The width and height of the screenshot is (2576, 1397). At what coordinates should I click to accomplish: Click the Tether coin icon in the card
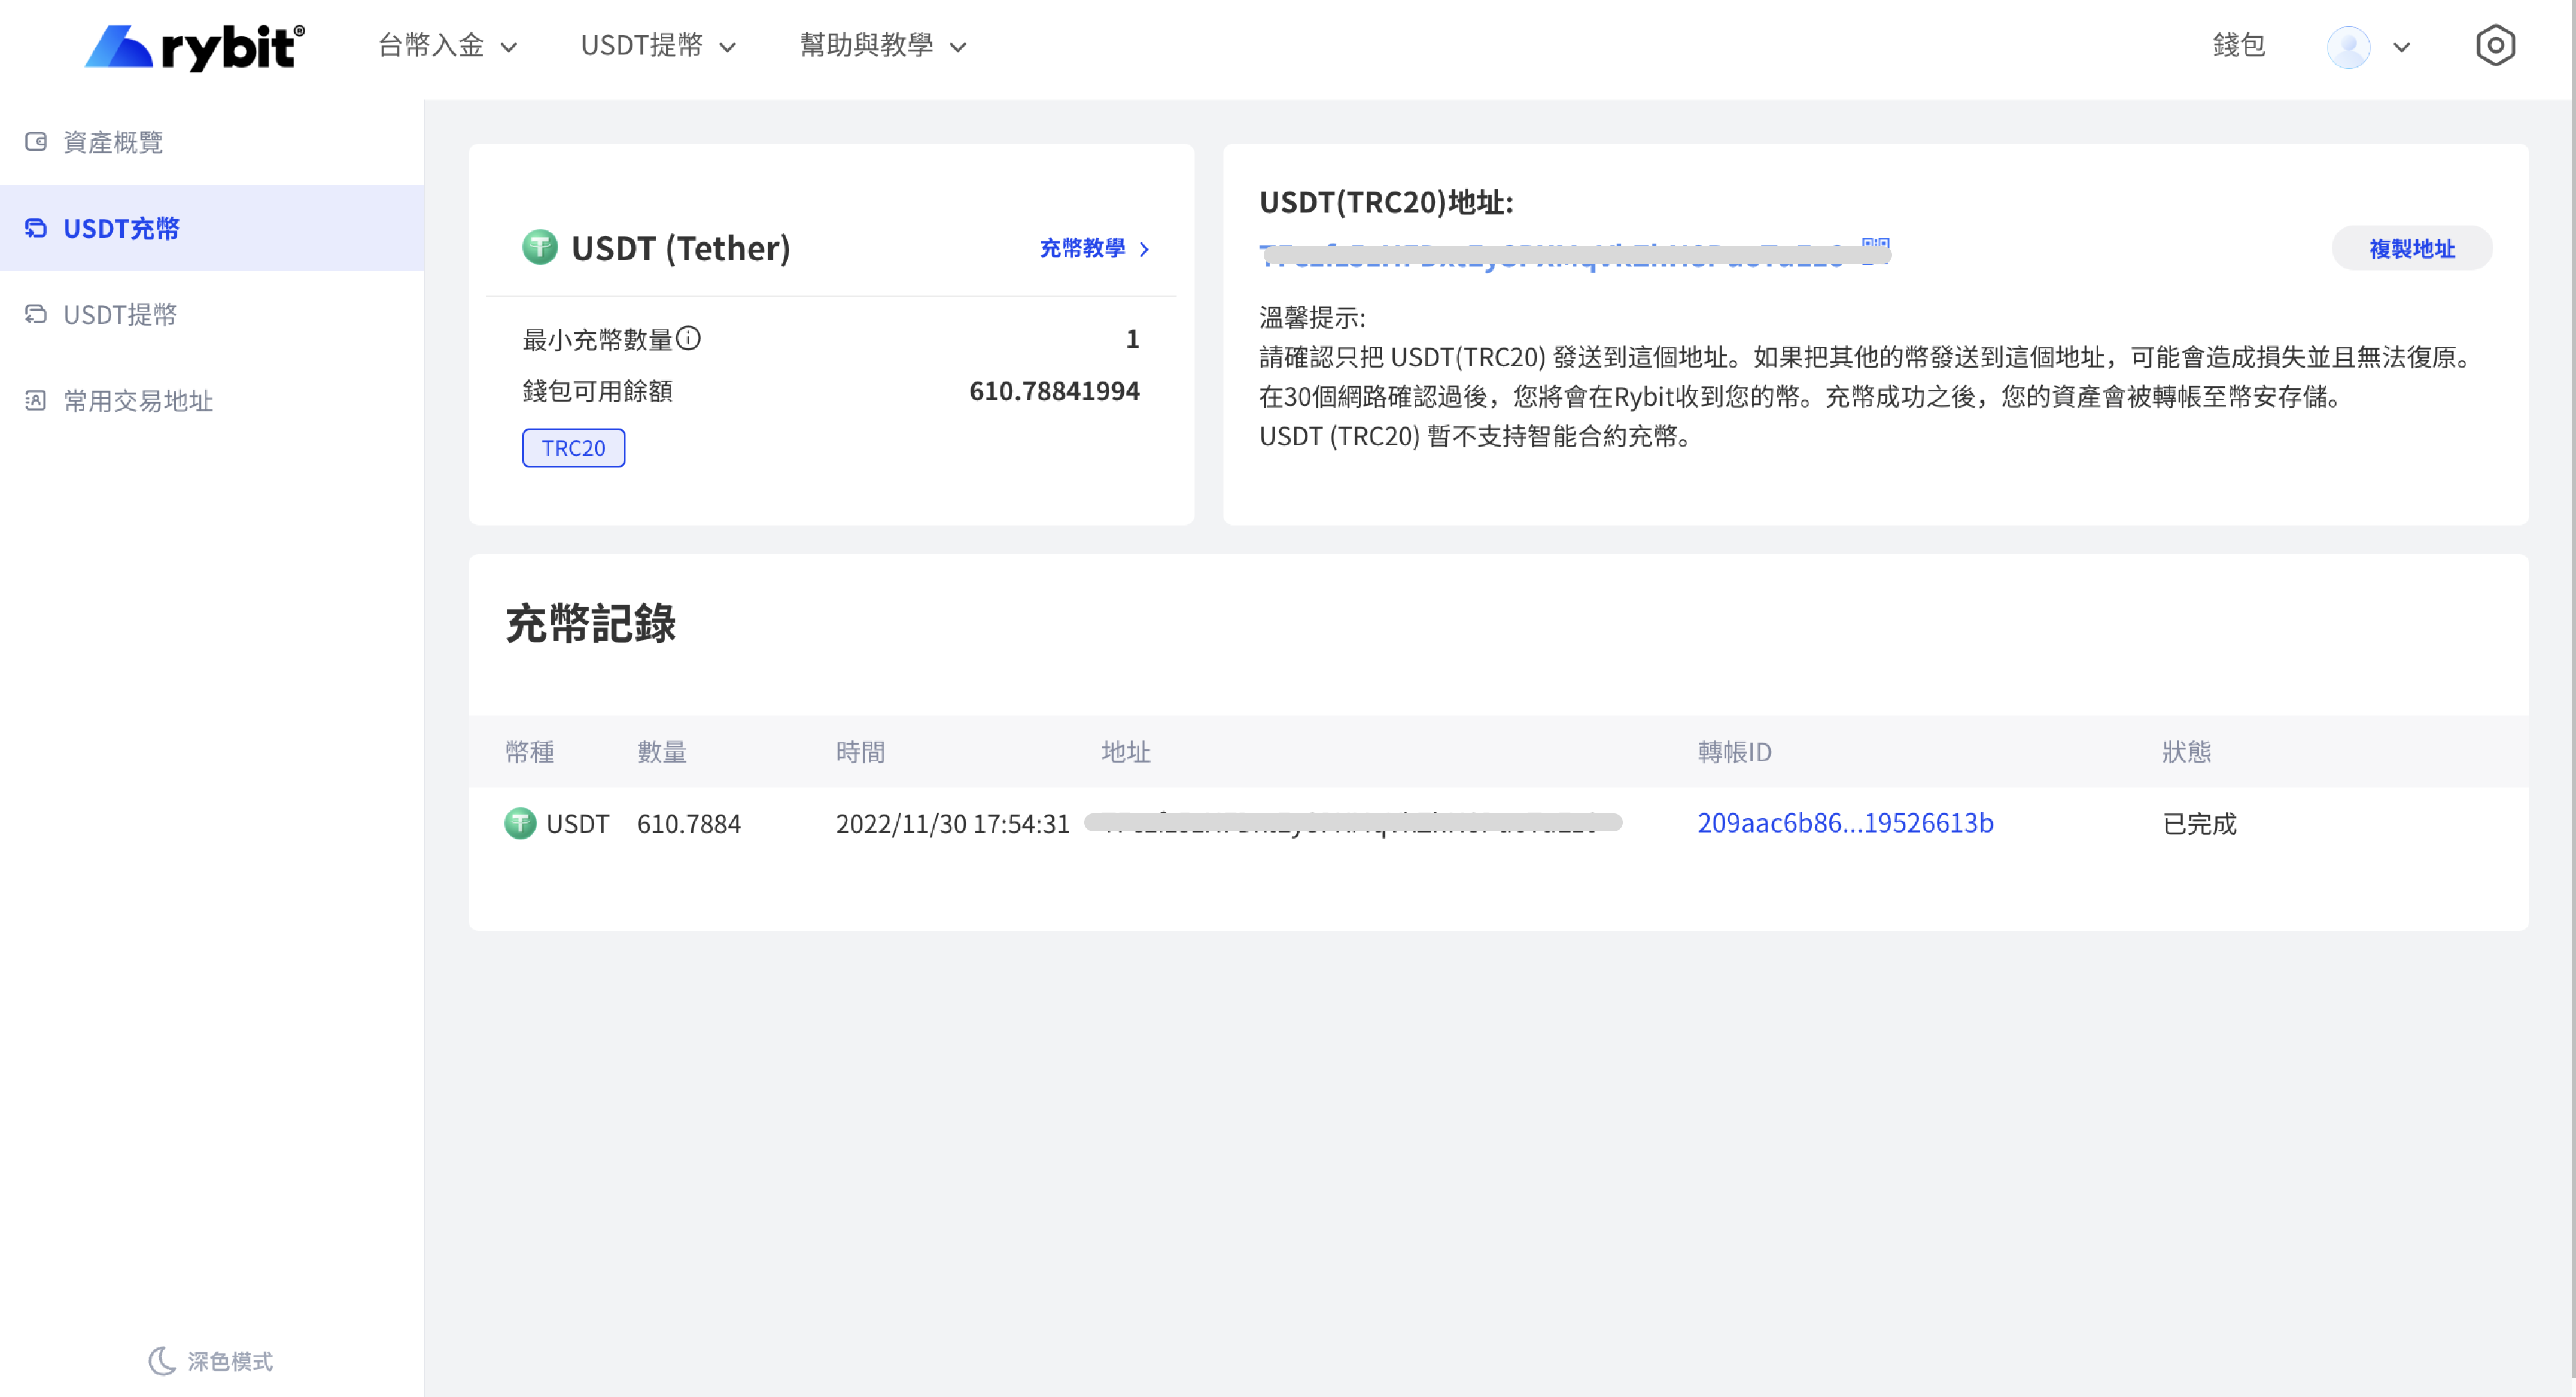pyautogui.click(x=540, y=248)
